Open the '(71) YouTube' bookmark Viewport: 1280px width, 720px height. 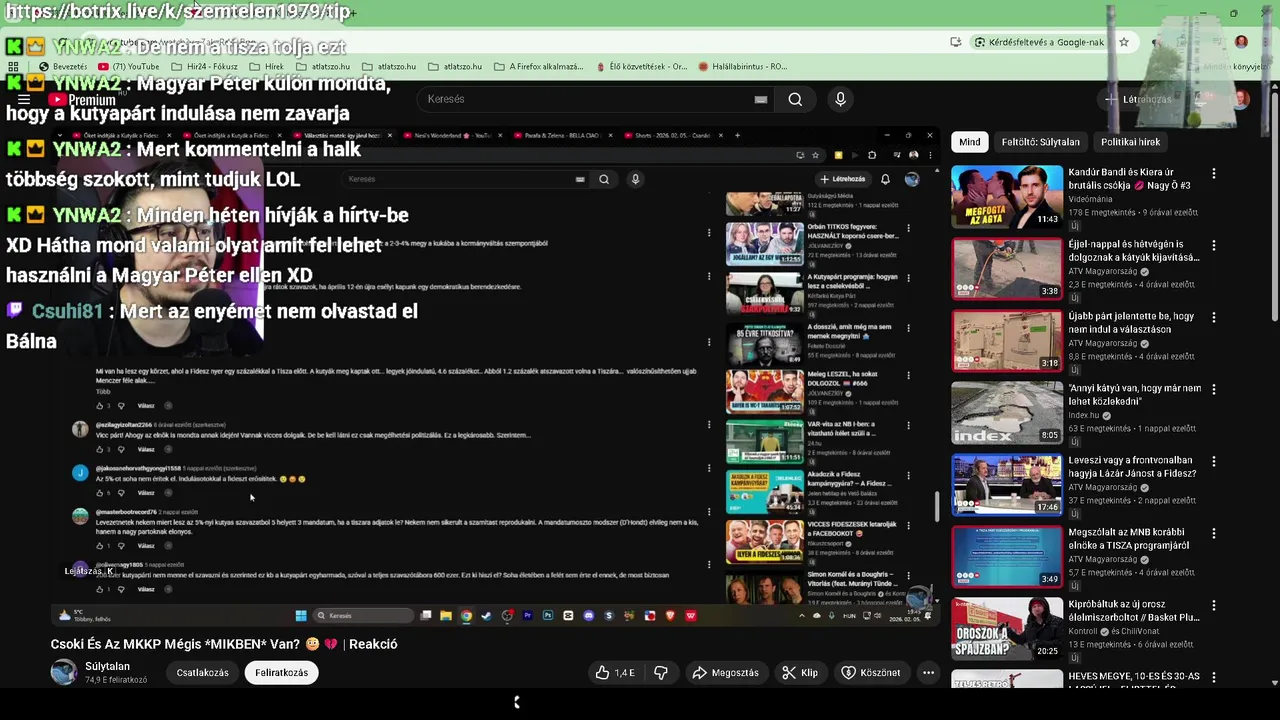(x=128, y=67)
